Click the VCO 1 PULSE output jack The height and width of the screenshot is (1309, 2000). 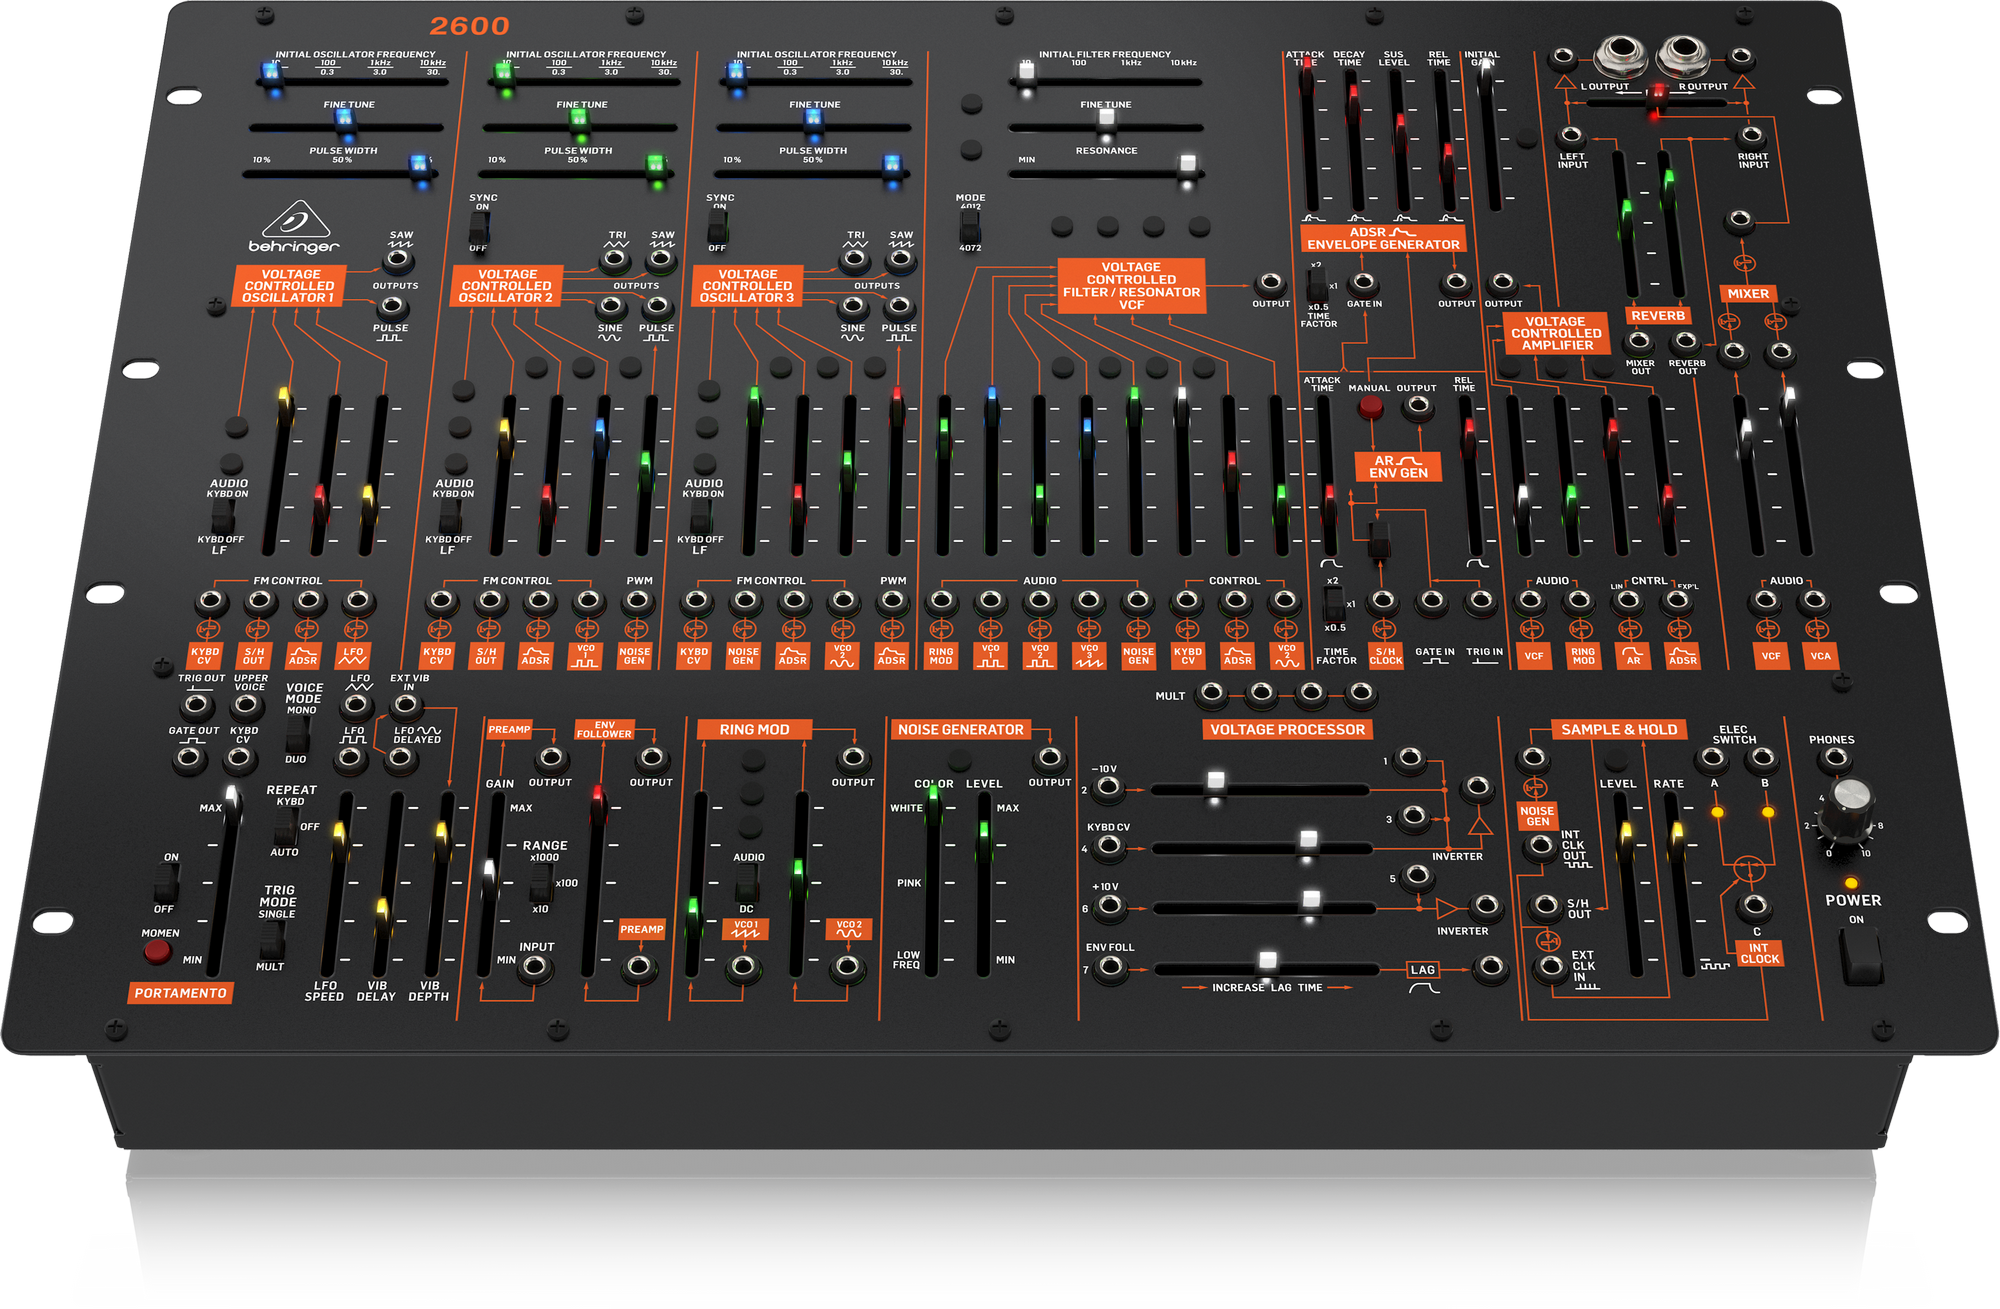391,307
